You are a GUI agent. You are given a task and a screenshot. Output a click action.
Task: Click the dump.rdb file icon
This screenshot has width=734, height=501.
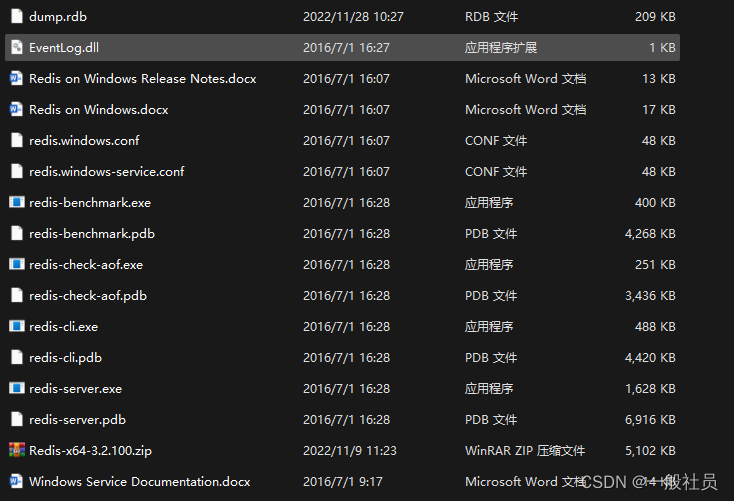(x=17, y=16)
